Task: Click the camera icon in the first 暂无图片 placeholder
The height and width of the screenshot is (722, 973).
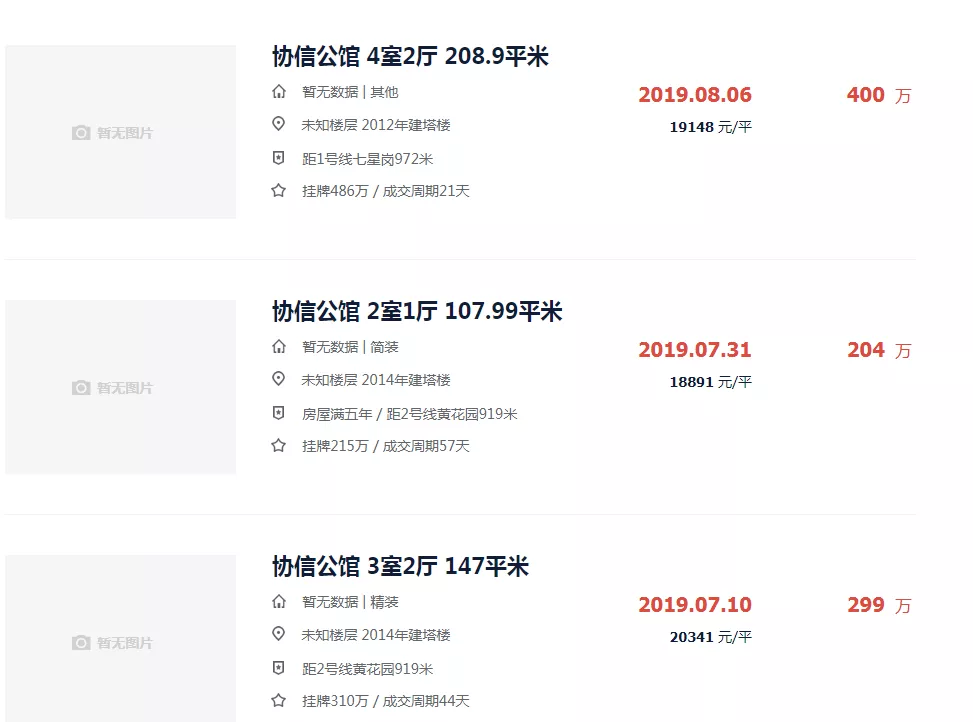Action: point(80,131)
